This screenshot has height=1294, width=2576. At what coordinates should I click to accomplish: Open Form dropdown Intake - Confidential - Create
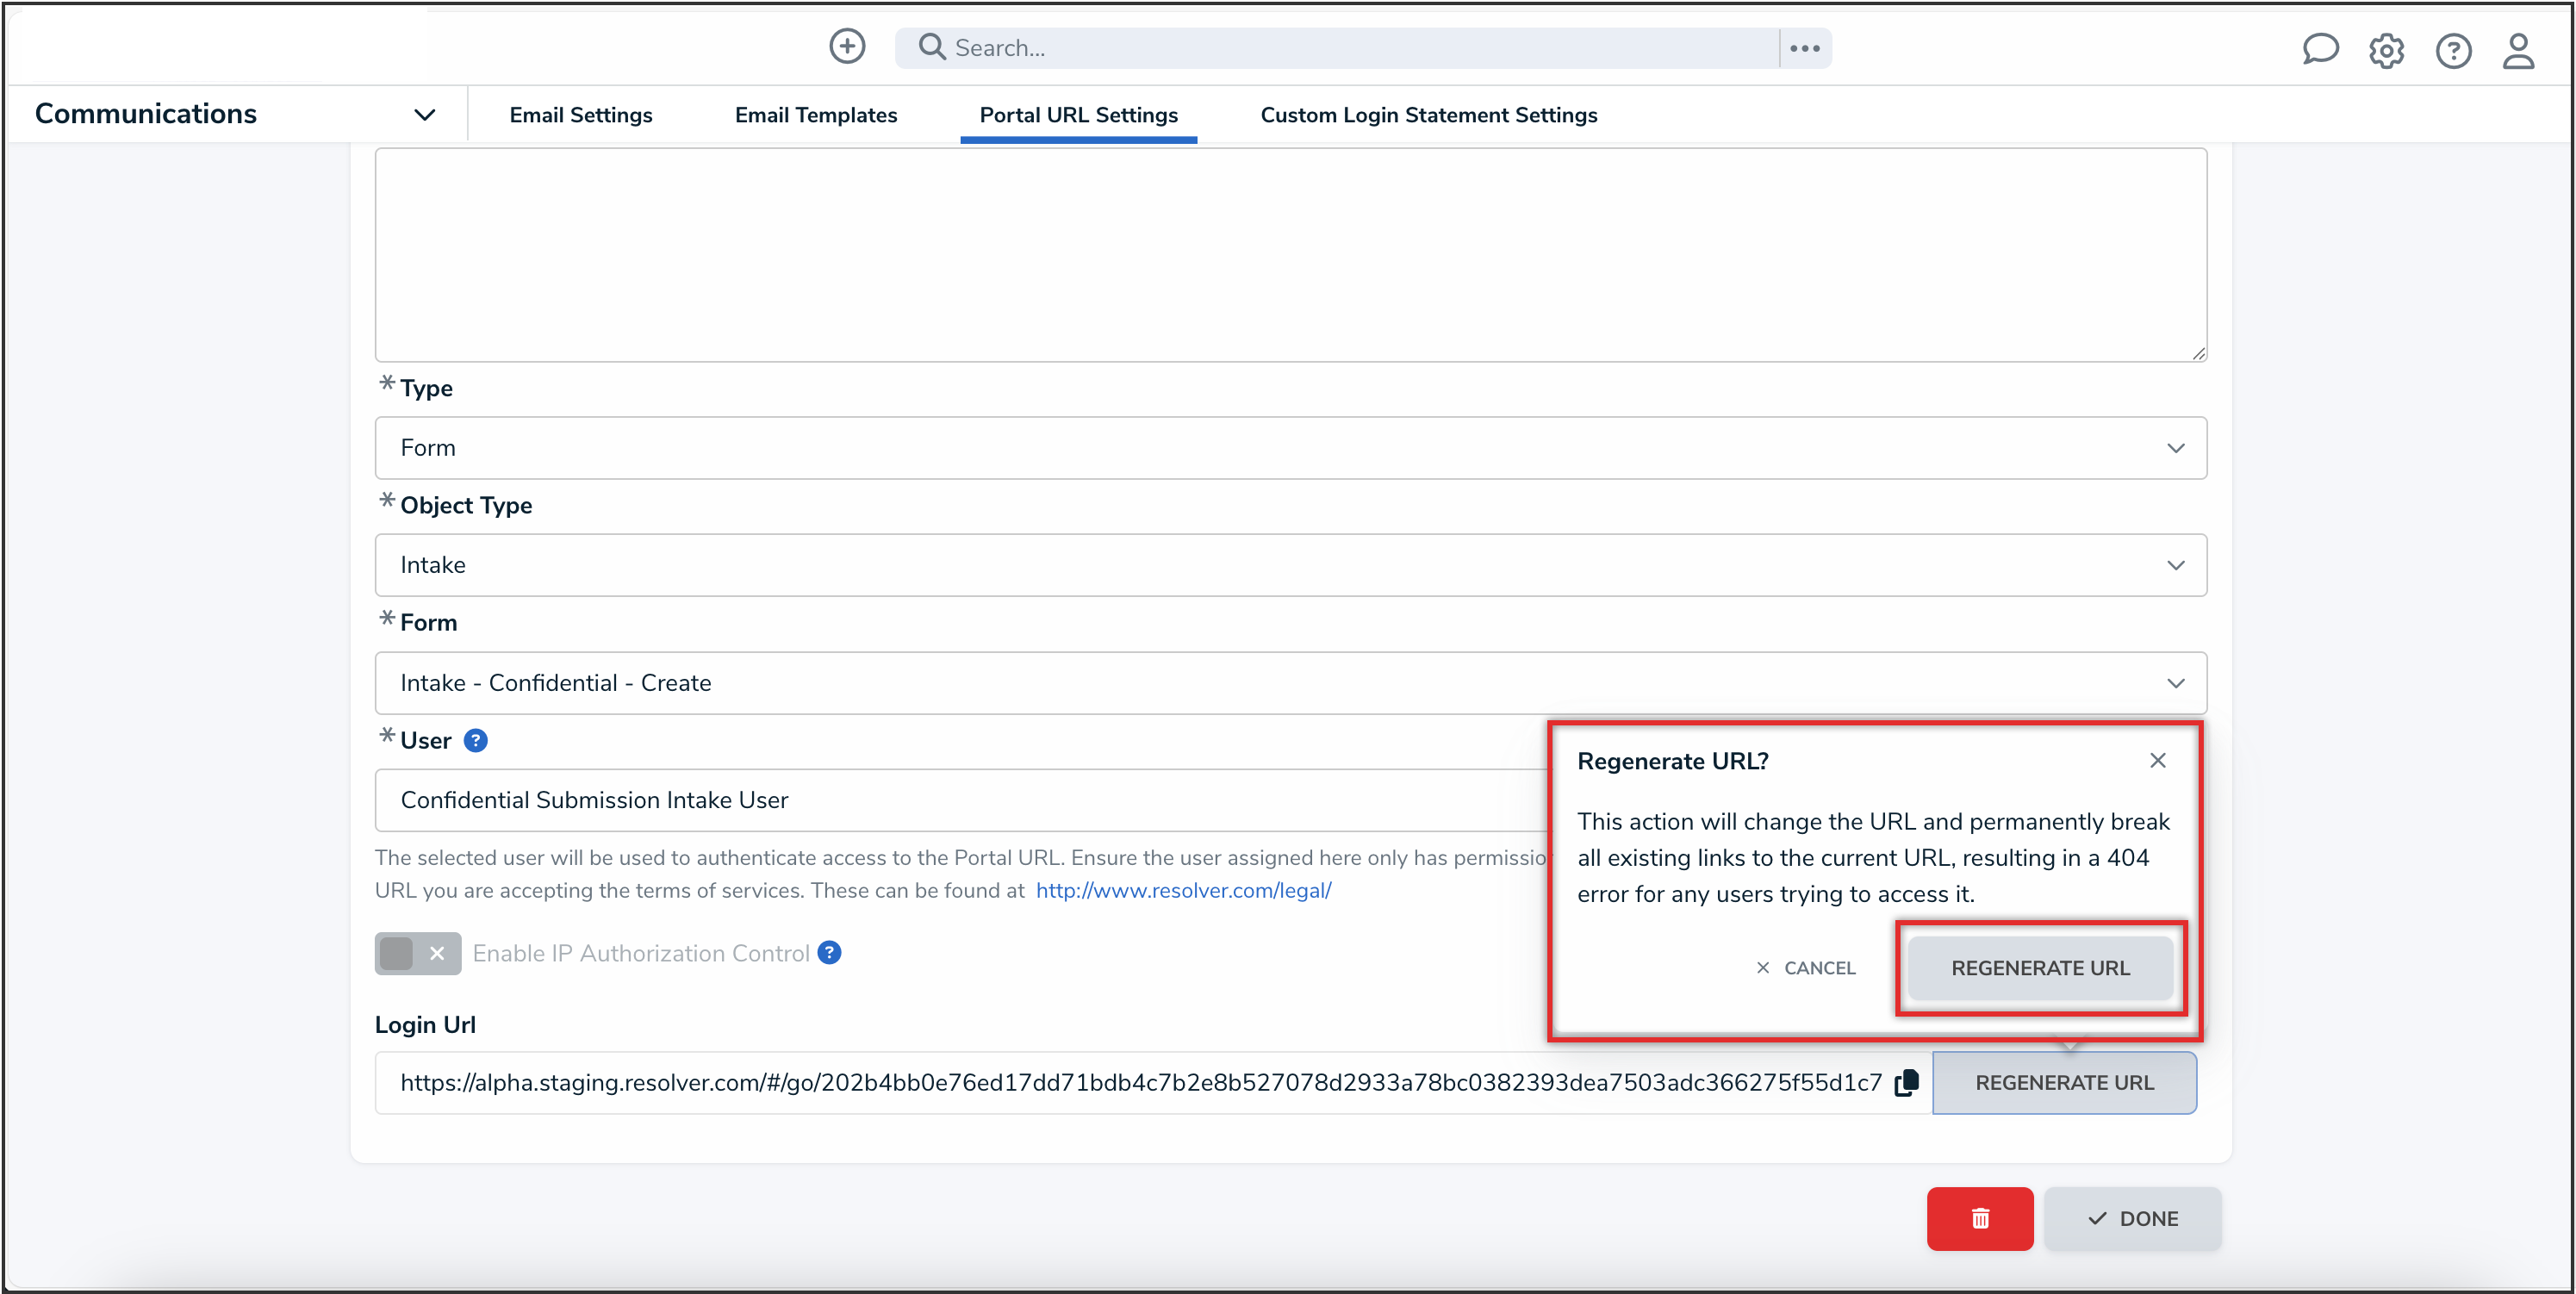(x=1290, y=683)
